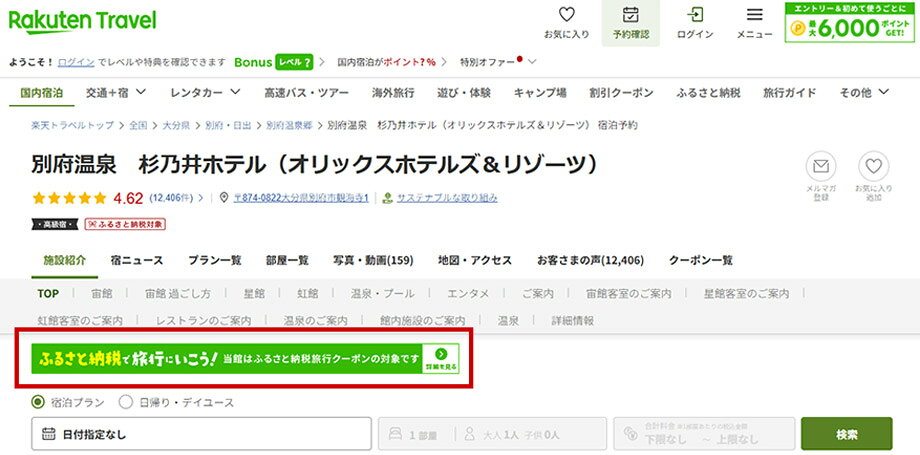This screenshot has width=920, height=455.
Task: Open the 合計料金 price range selector
Action: click(x=704, y=434)
